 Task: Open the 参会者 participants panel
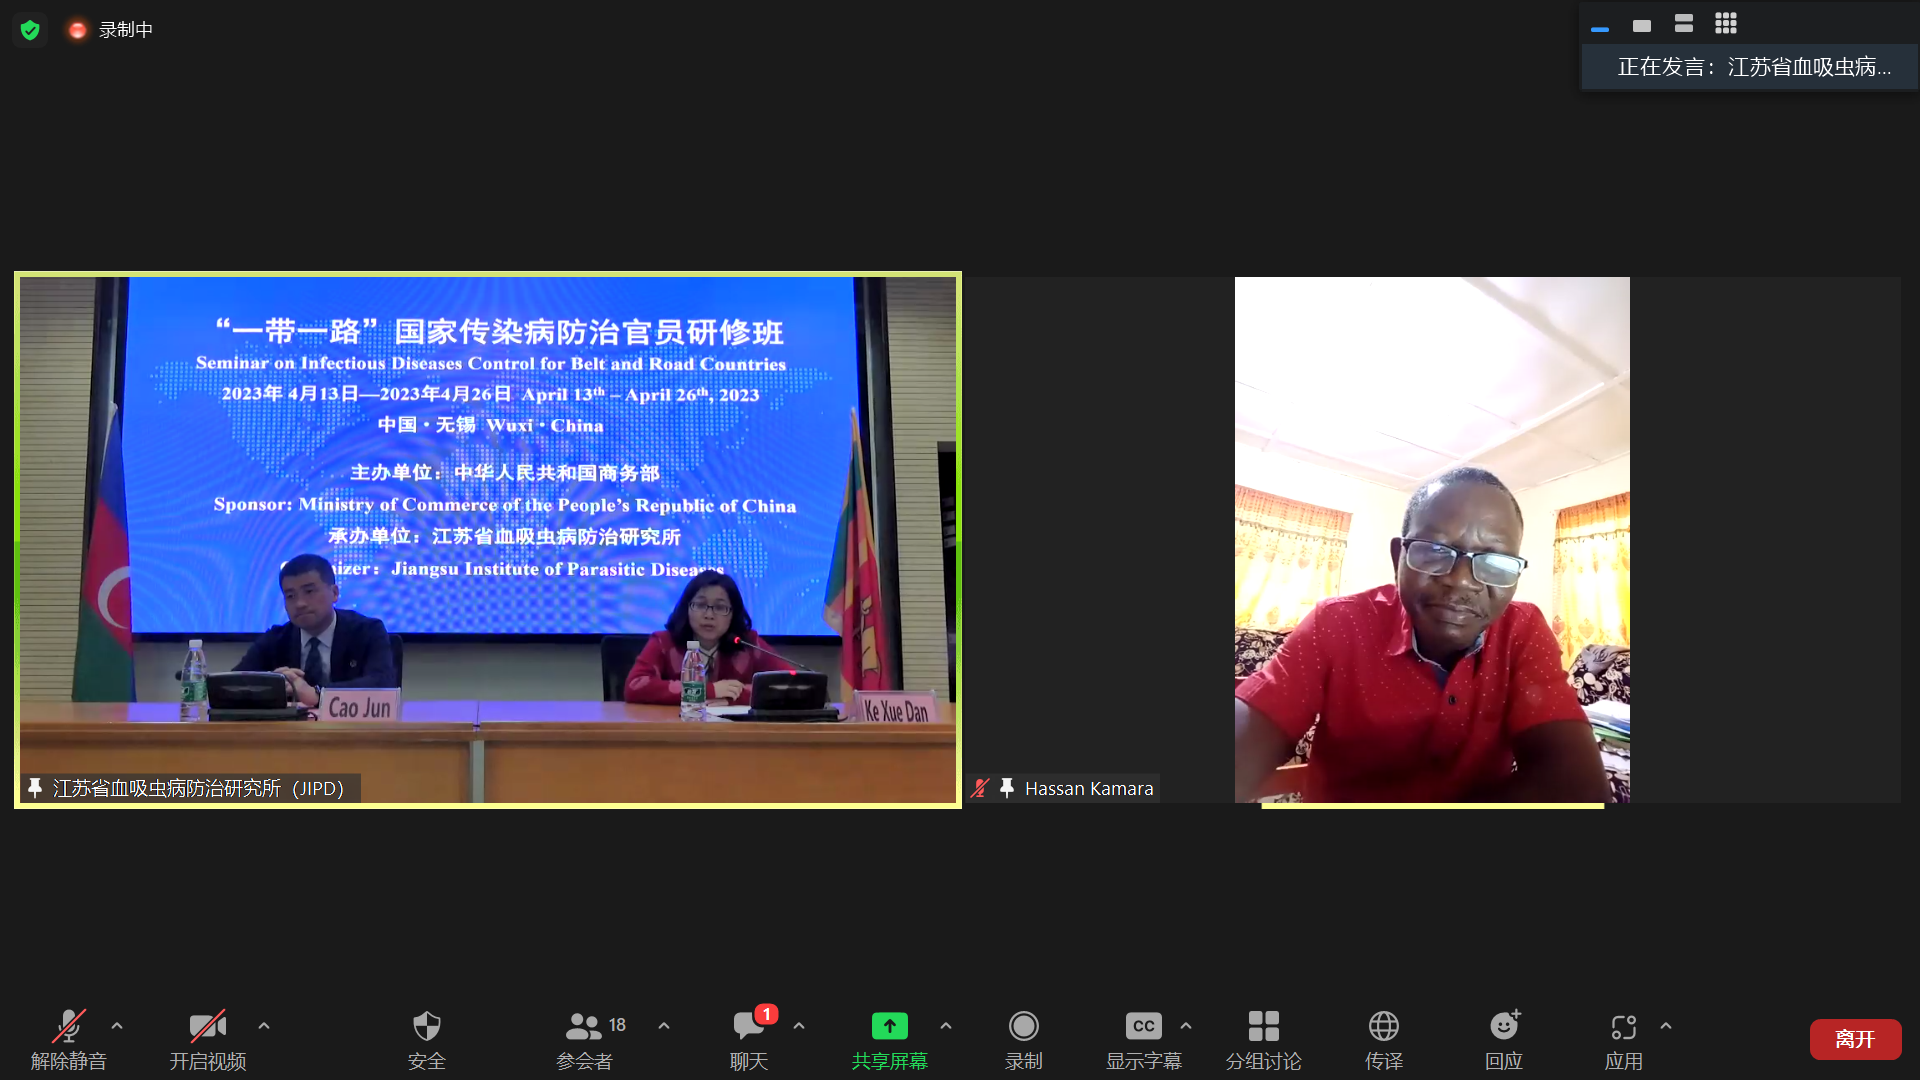coord(585,1040)
